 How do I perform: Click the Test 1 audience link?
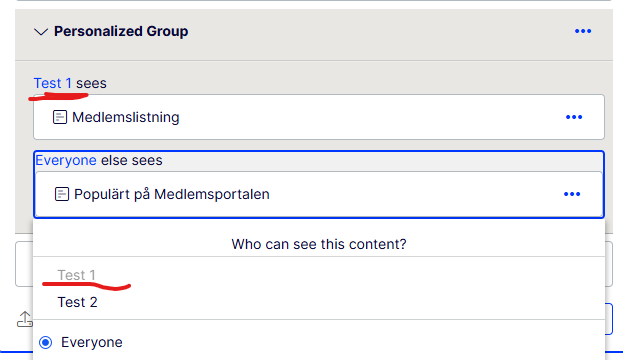(x=53, y=83)
